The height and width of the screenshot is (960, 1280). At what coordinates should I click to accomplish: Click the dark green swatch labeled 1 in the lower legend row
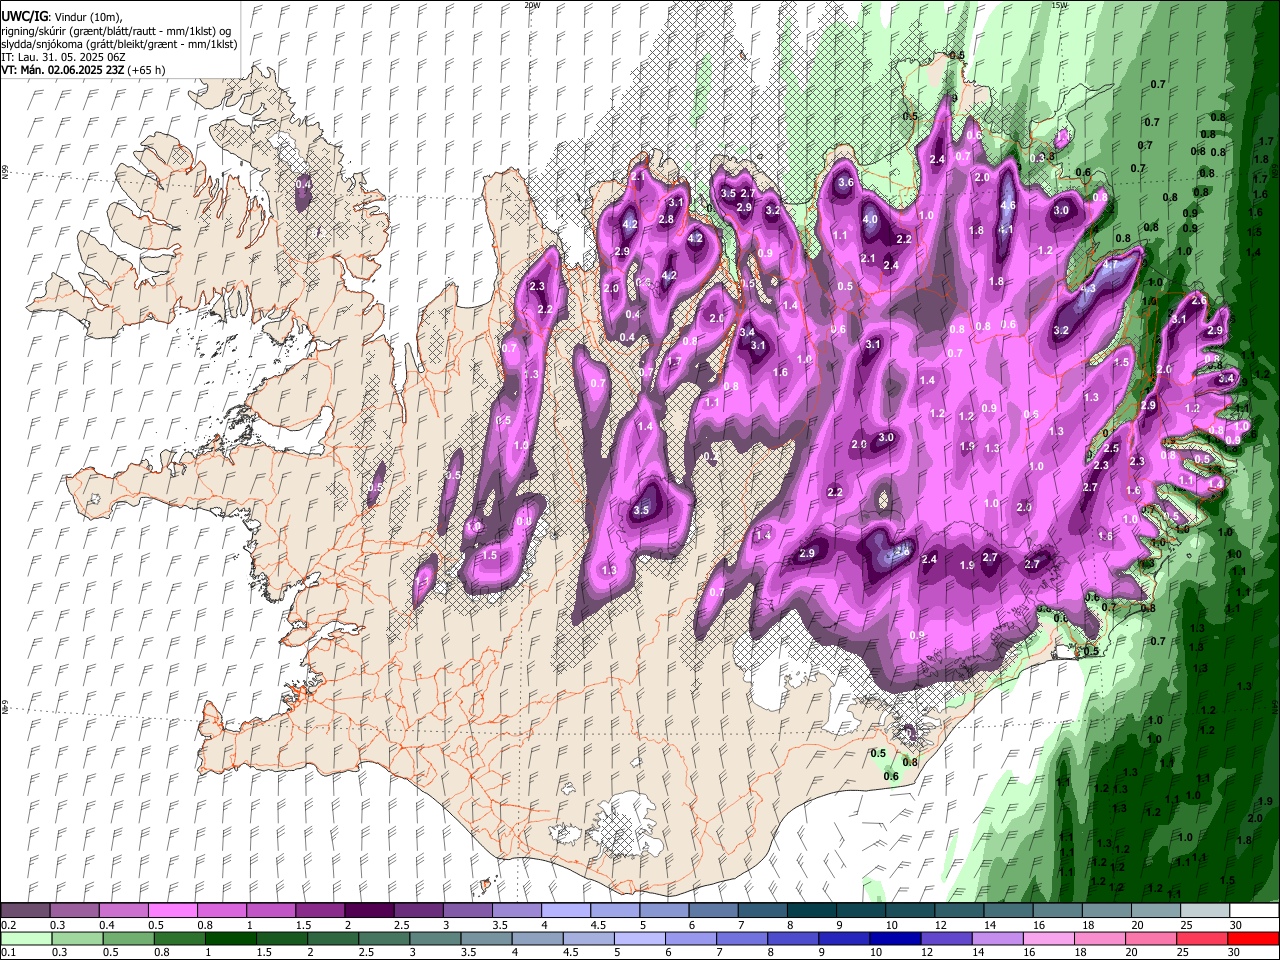[231, 939]
